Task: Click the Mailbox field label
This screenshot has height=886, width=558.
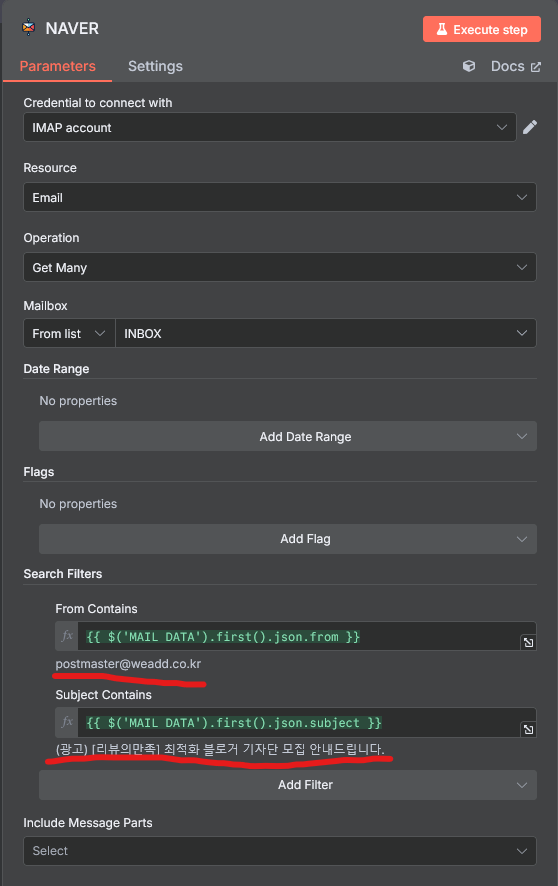Action: (x=45, y=306)
